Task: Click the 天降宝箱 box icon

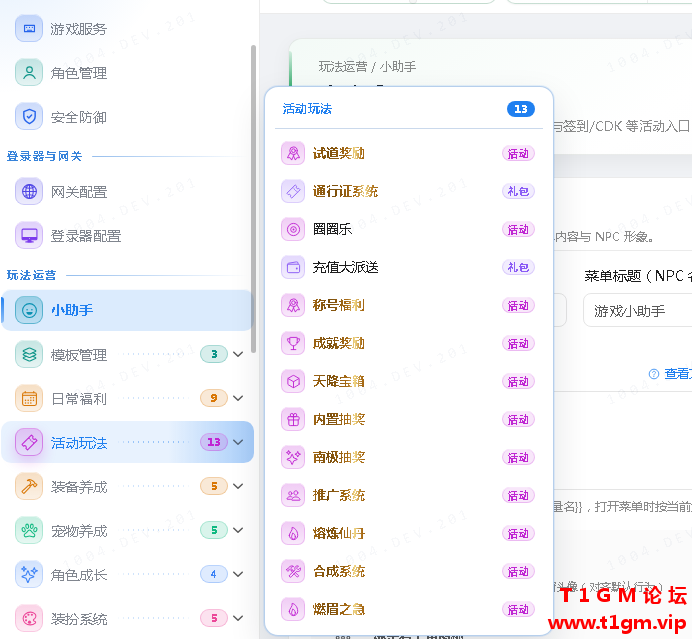Action: point(293,381)
